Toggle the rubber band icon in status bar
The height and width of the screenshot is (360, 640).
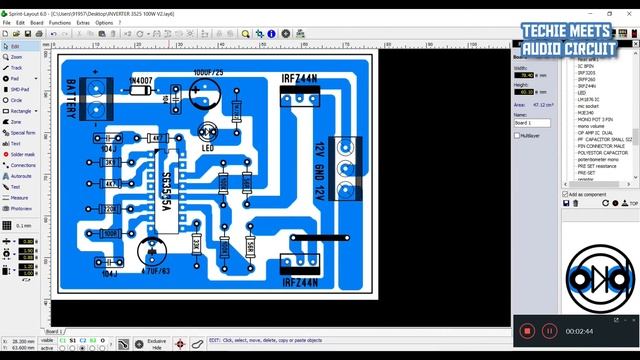197,344
